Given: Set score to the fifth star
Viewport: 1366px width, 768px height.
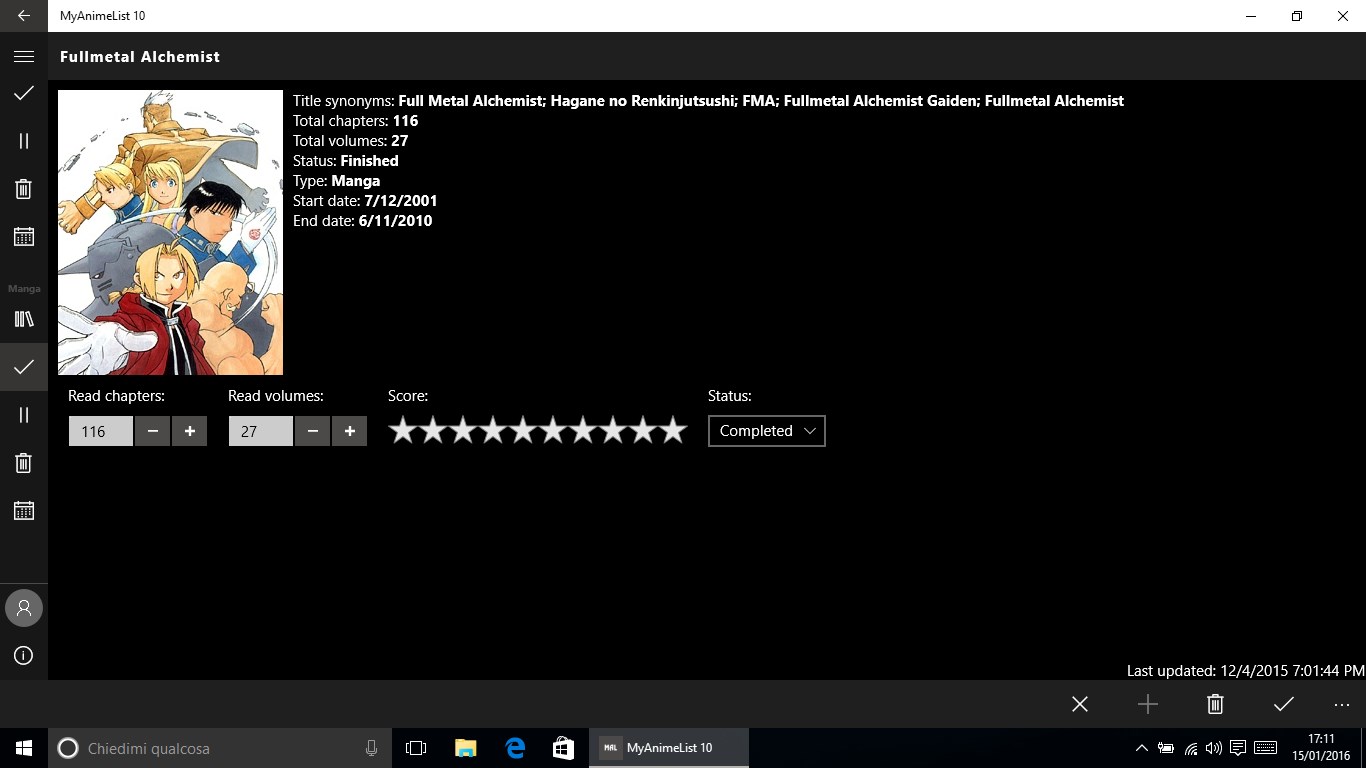Looking at the screenshot, I should point(523,430).
